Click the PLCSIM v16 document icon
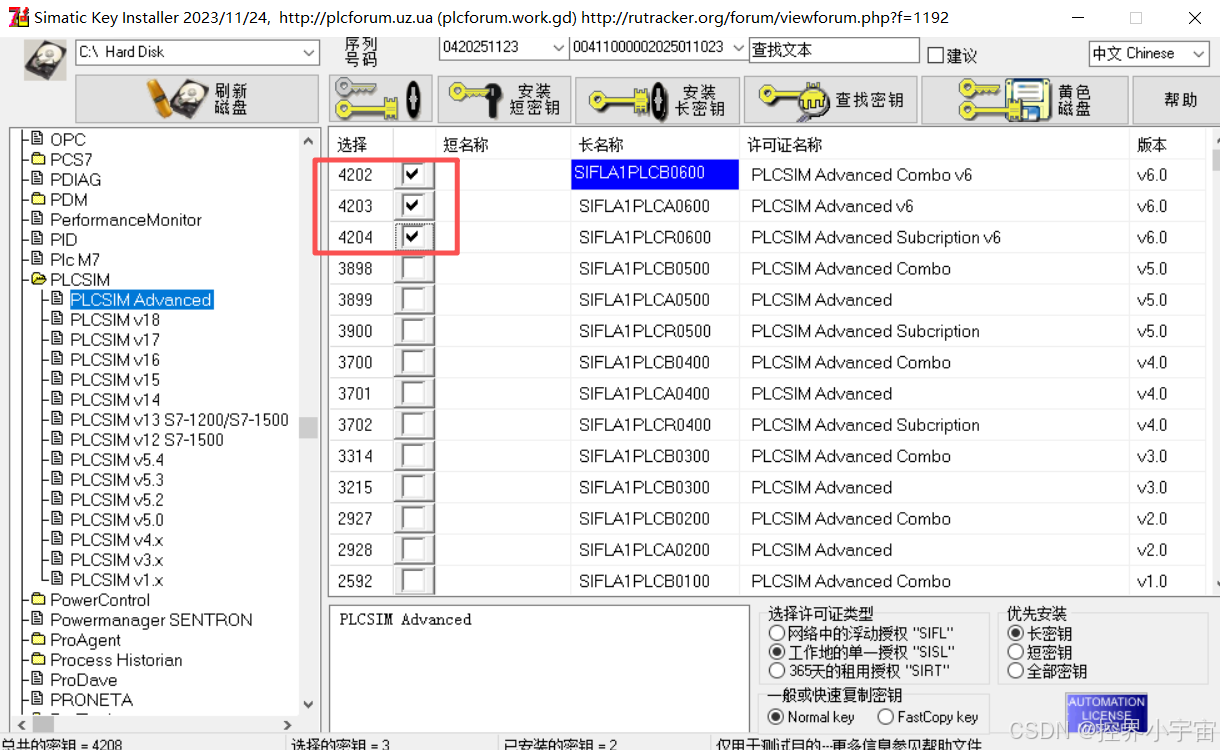The width and height of the screenshot is (1220, 750). (x=58, y=360)
